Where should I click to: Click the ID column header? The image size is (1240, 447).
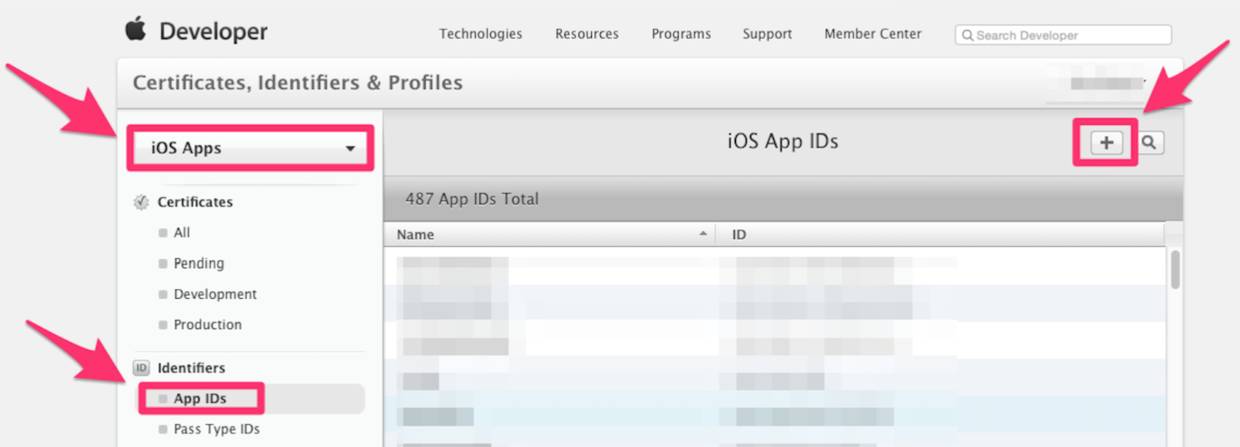pyautogui.click(x=740, y=235)
